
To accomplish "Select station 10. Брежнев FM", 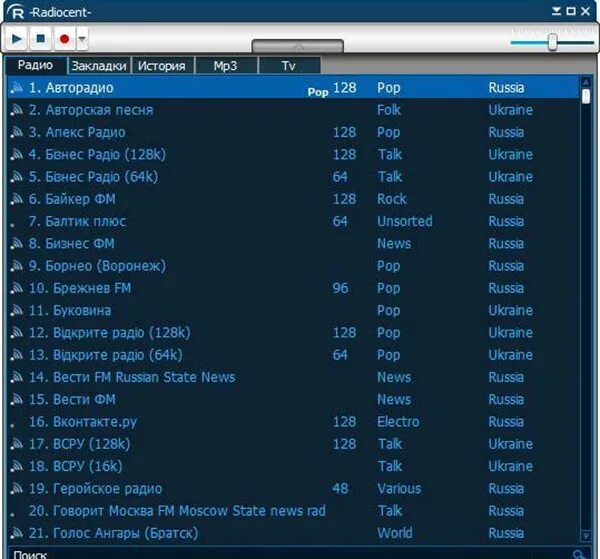I will [293, 288].
